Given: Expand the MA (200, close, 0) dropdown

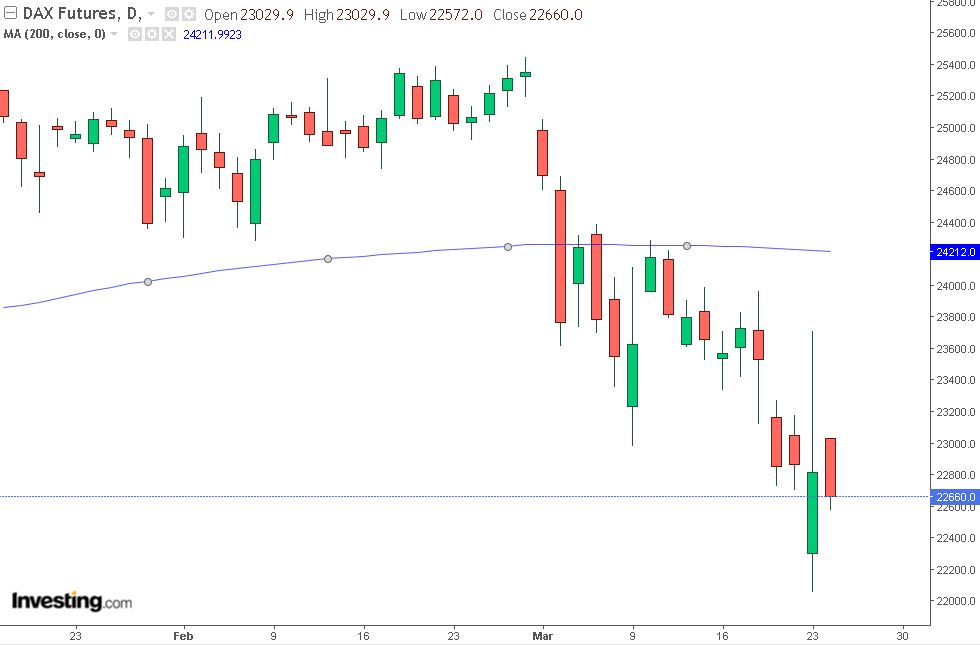Looking at the screenshot, I should 113,33.
